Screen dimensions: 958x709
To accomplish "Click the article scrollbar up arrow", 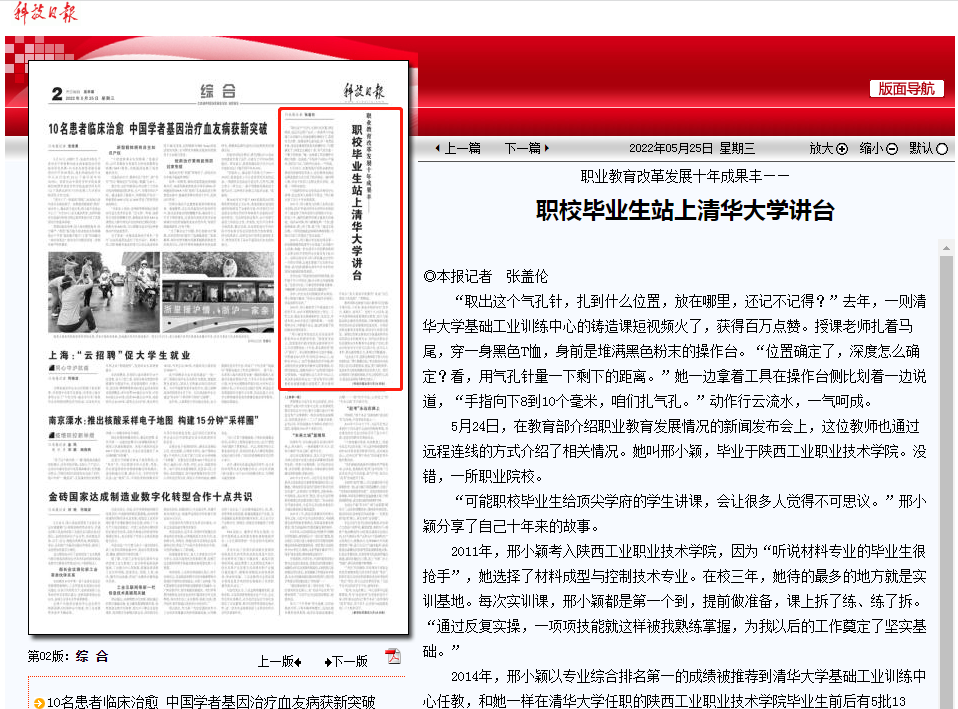I will [x=946, y=248].
